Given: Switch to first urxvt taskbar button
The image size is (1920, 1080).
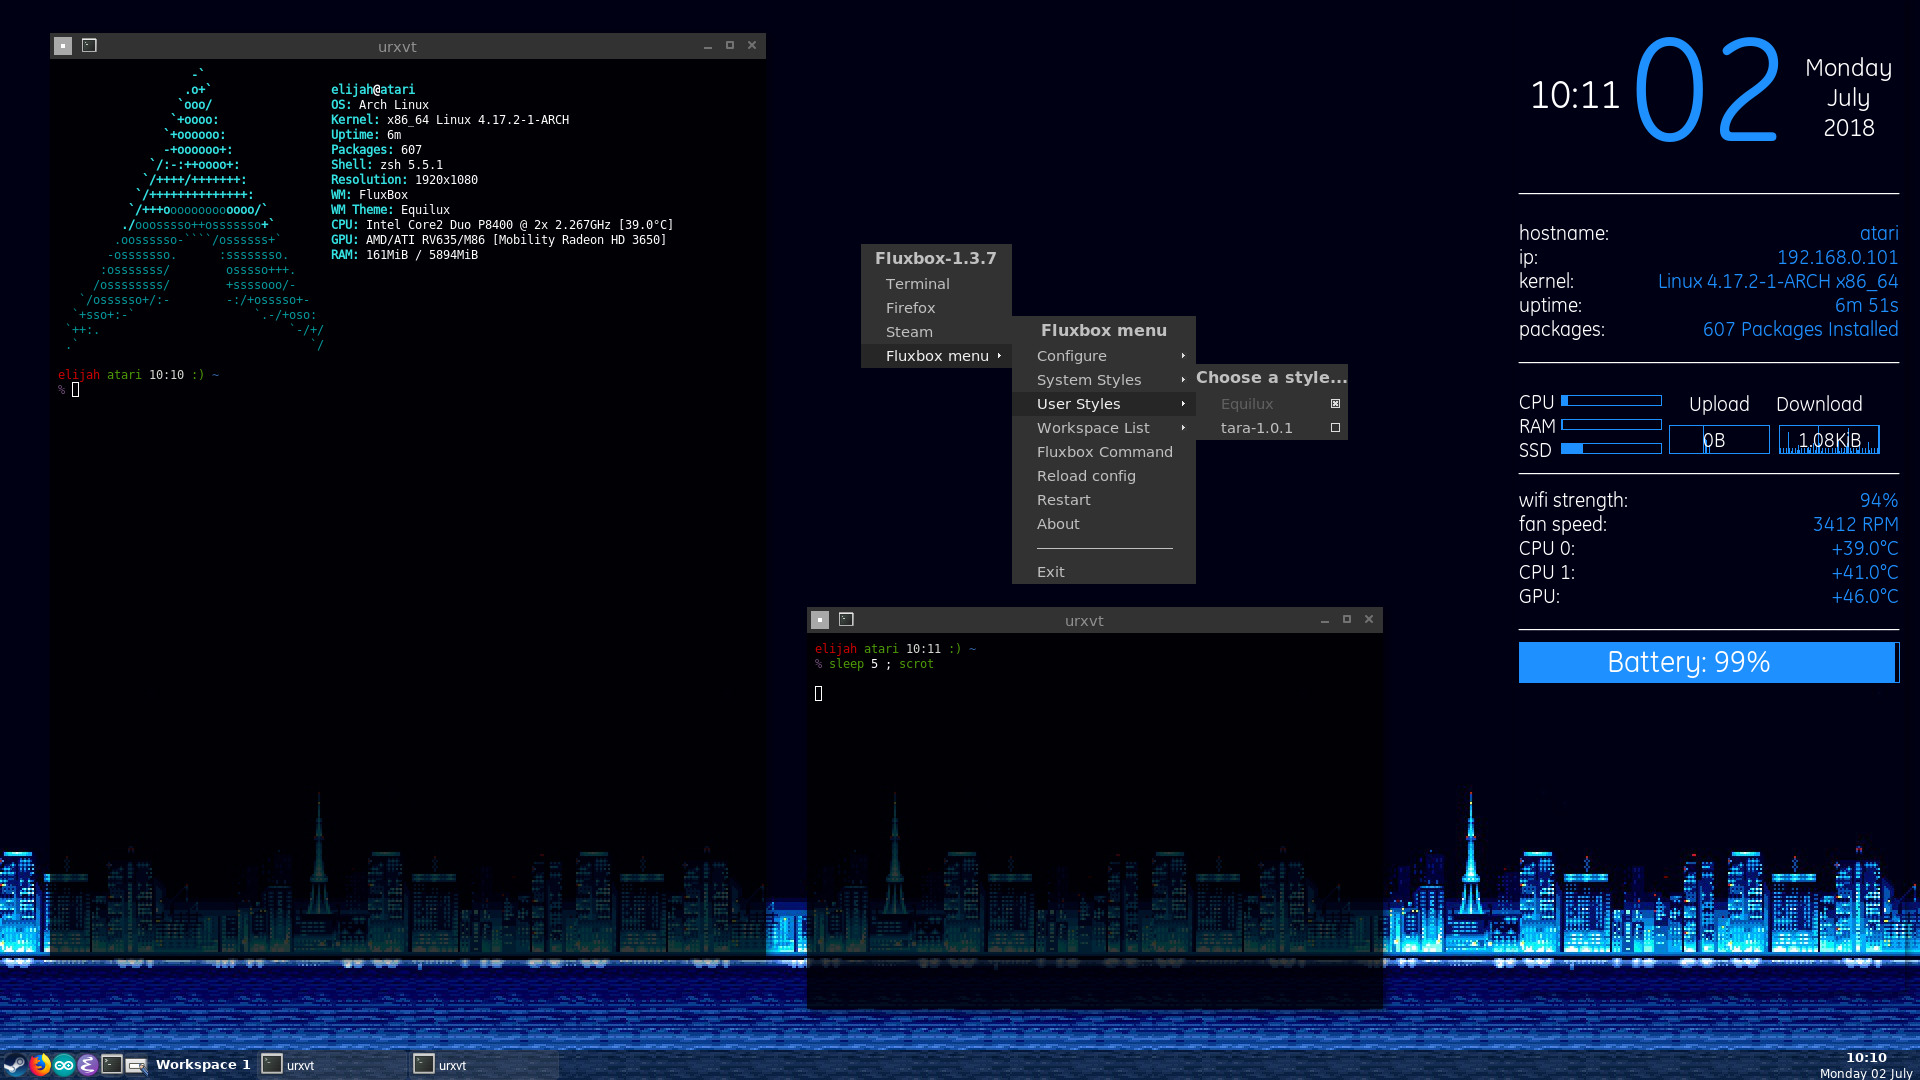Looking at the screenshot, I should click(x=332, y=1065).
